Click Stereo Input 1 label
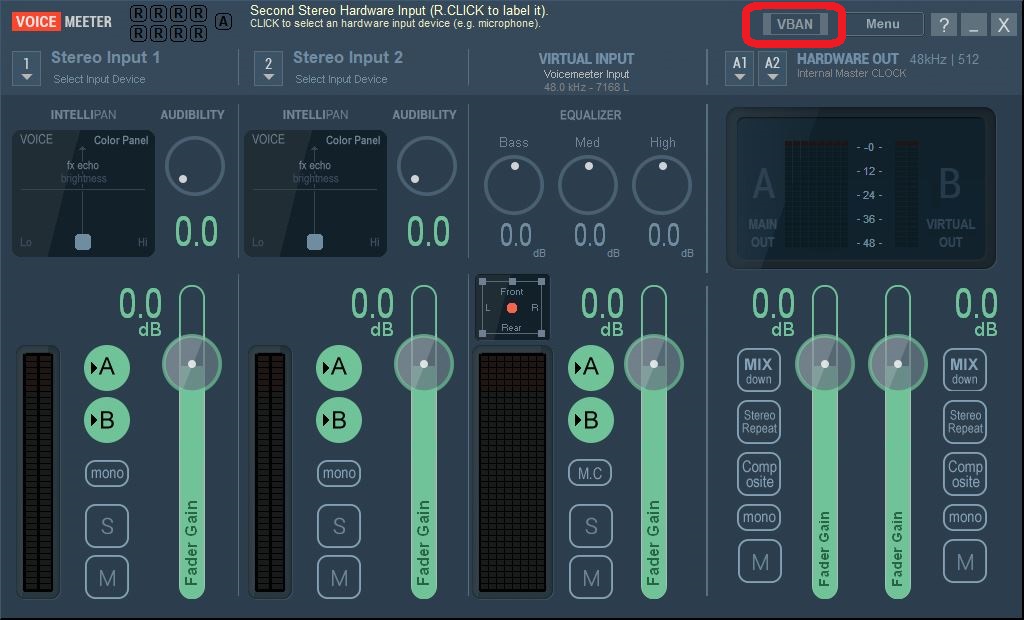Screen dimensions: 1024x620 [x=105, y=57]
